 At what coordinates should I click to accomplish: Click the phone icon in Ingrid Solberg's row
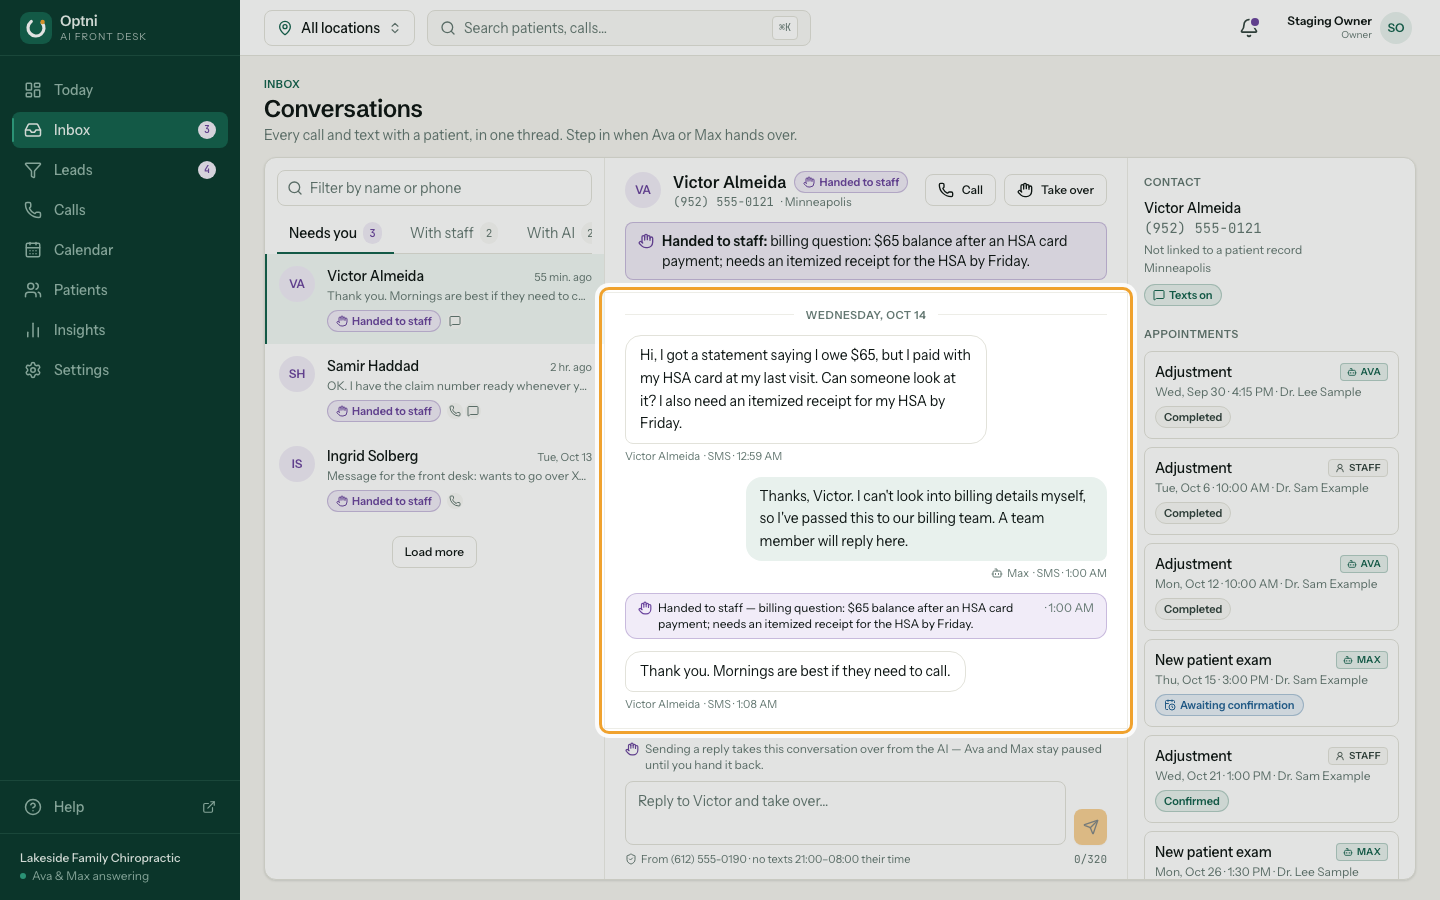[455, 501]
